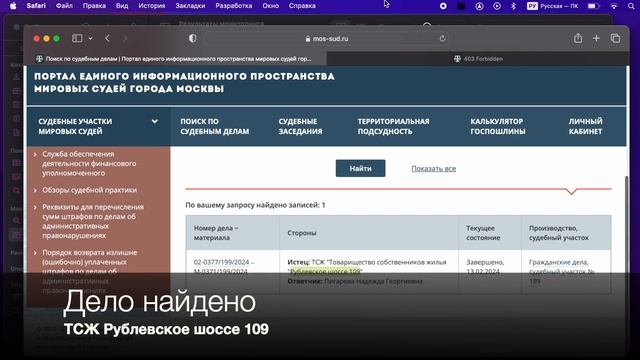Collapse search form with red arrow
Screen dimensions: 640x360
[x=571, y=191]
